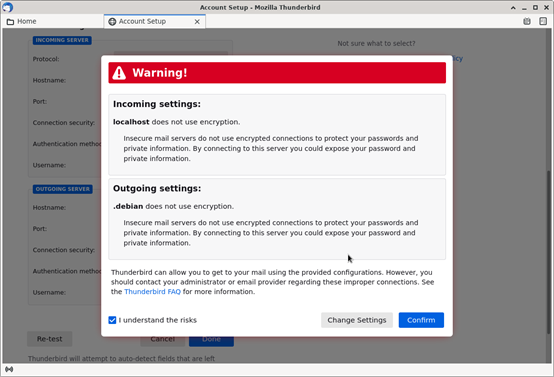Select the Account Setup tab

[x=154, y=22]
